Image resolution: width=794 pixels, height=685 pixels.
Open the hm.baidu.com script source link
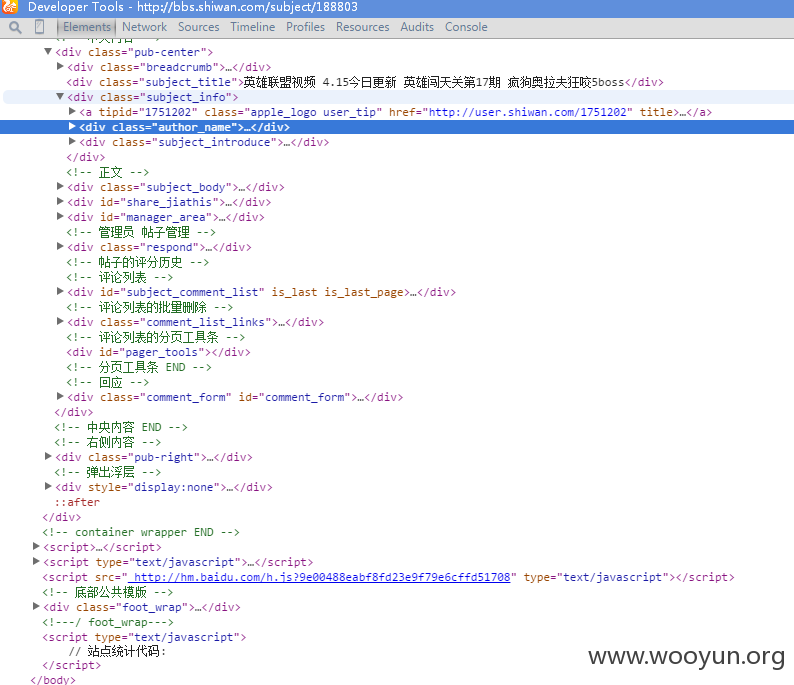click(x=320, y=577)
